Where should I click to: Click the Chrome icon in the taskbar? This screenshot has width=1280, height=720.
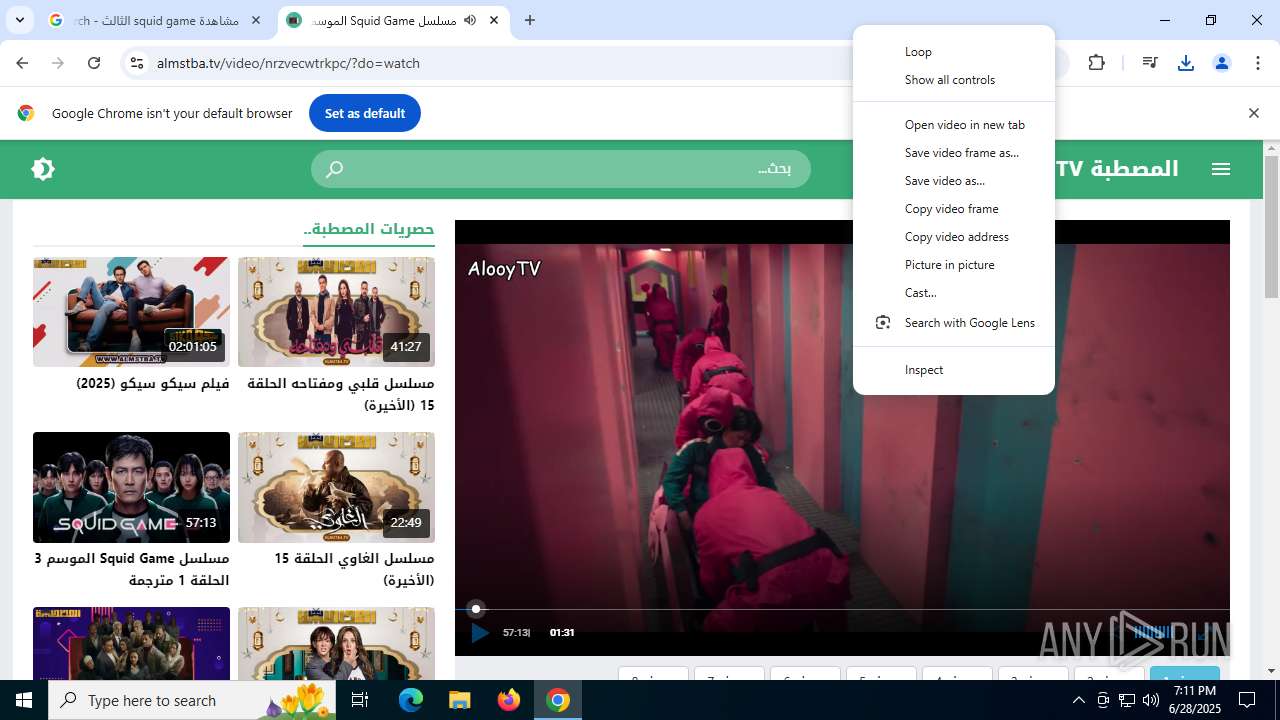(x=558, y=700)
